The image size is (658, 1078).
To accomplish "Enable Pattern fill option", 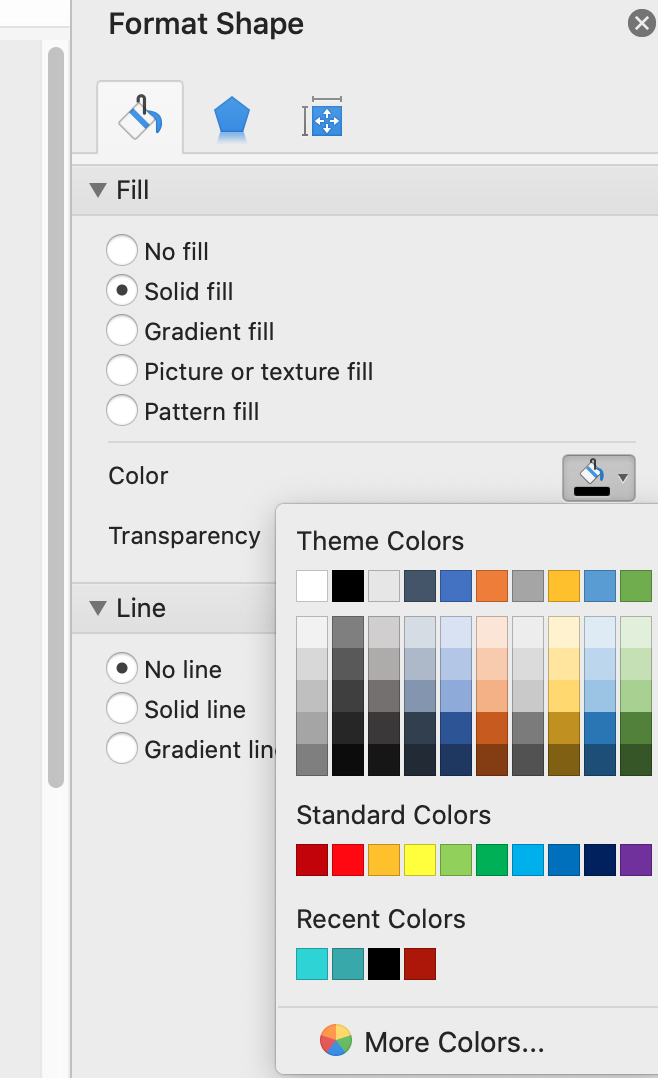I will (x=122, y=411).
